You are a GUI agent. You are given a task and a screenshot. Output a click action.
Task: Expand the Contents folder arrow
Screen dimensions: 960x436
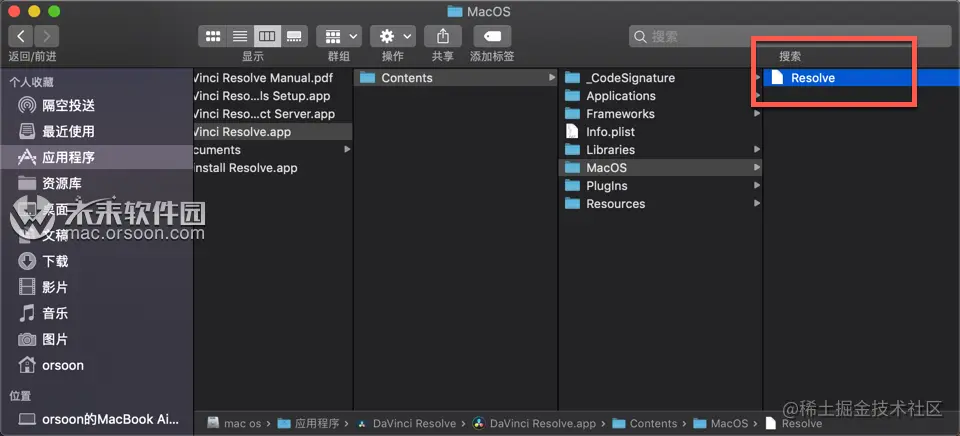coord(552,78)
